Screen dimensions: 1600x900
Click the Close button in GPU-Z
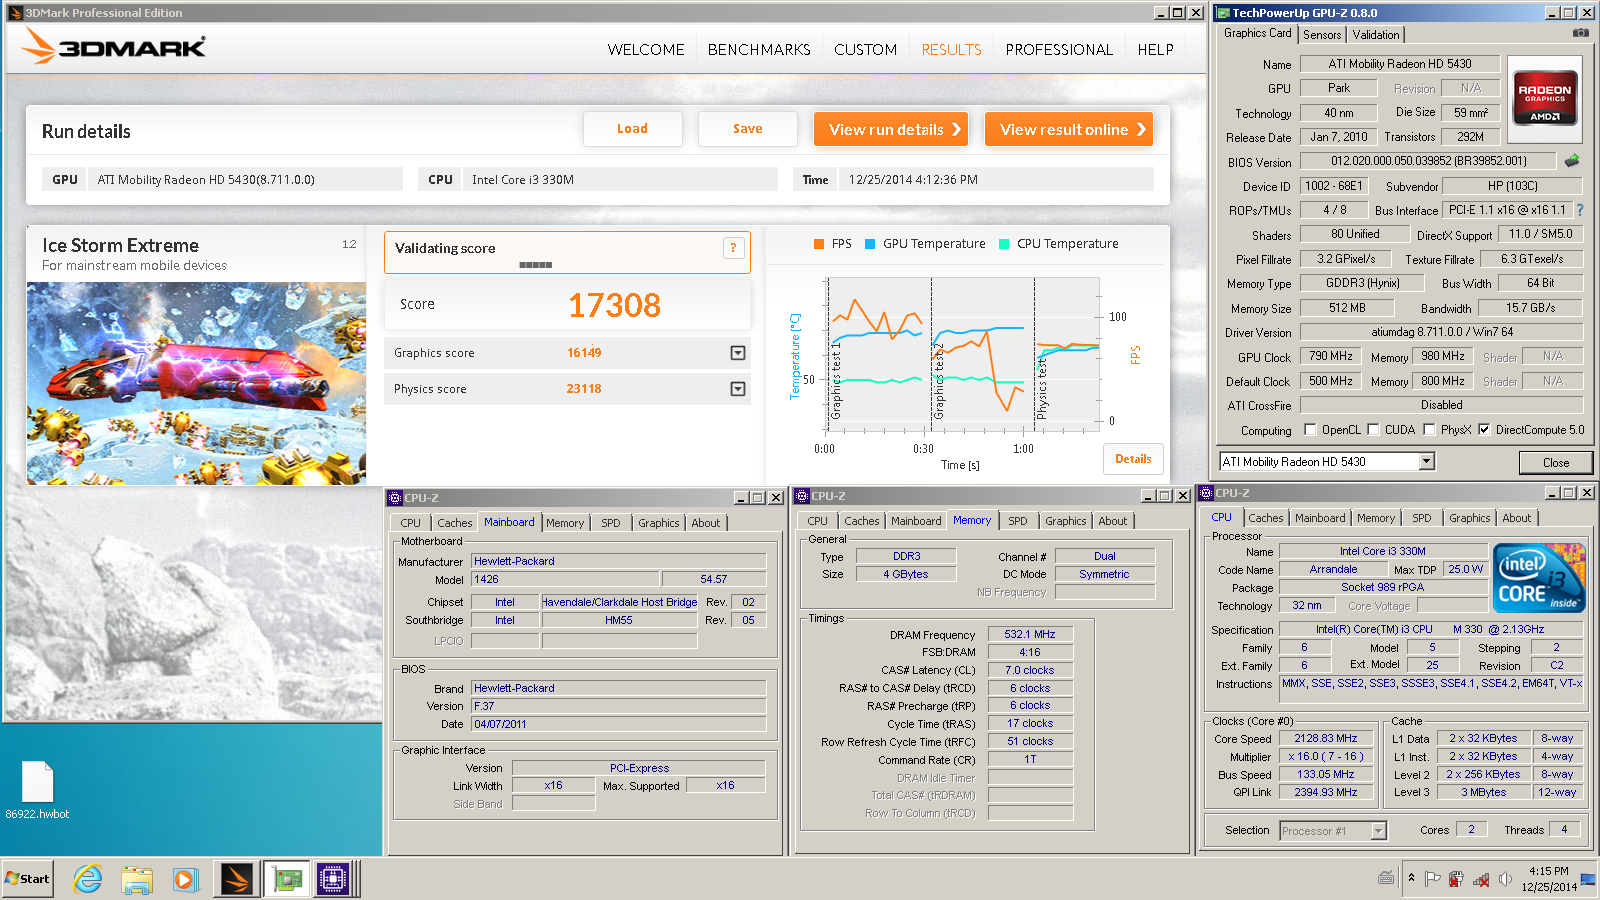click(1555, 462)
